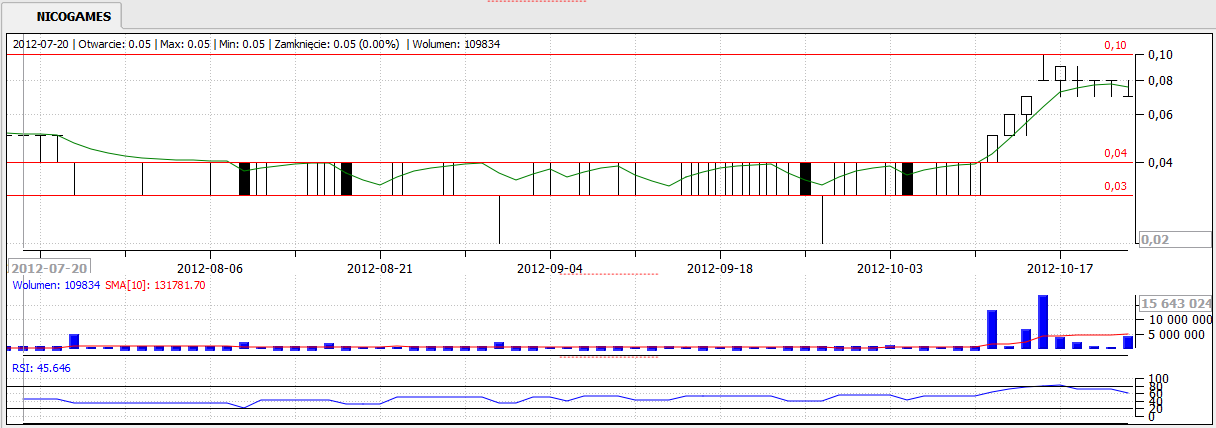Click the 15 643 024 volume value box
1216x428 pixels.
1176,304
